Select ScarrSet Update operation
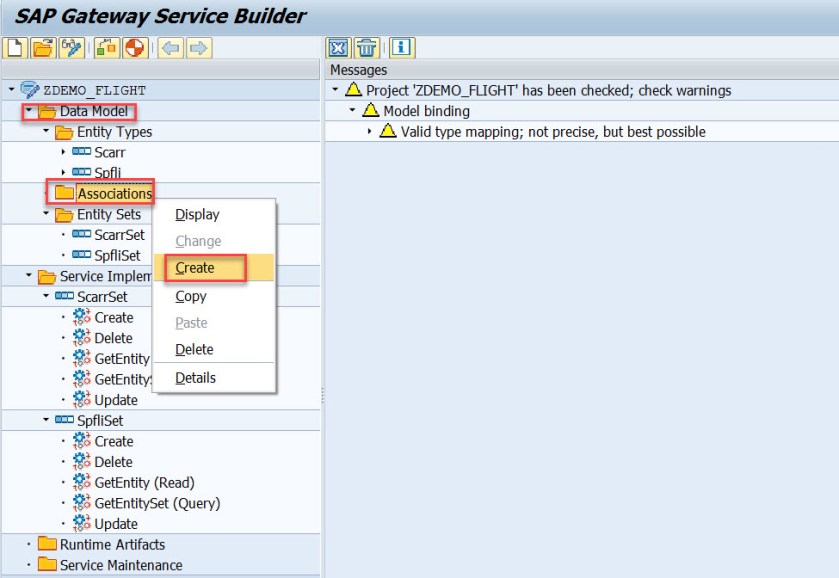The width and height of the screenshot is (839, 578). point(116,400)
